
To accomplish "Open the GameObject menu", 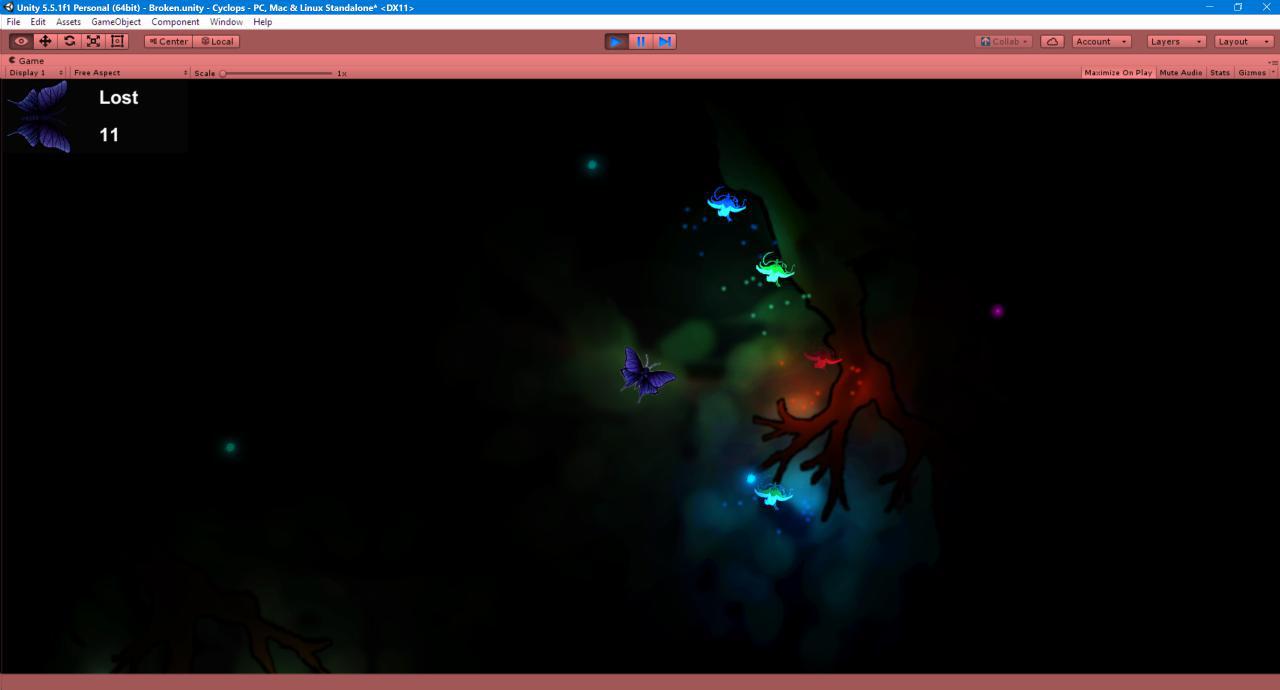I will tap(116, 21).
